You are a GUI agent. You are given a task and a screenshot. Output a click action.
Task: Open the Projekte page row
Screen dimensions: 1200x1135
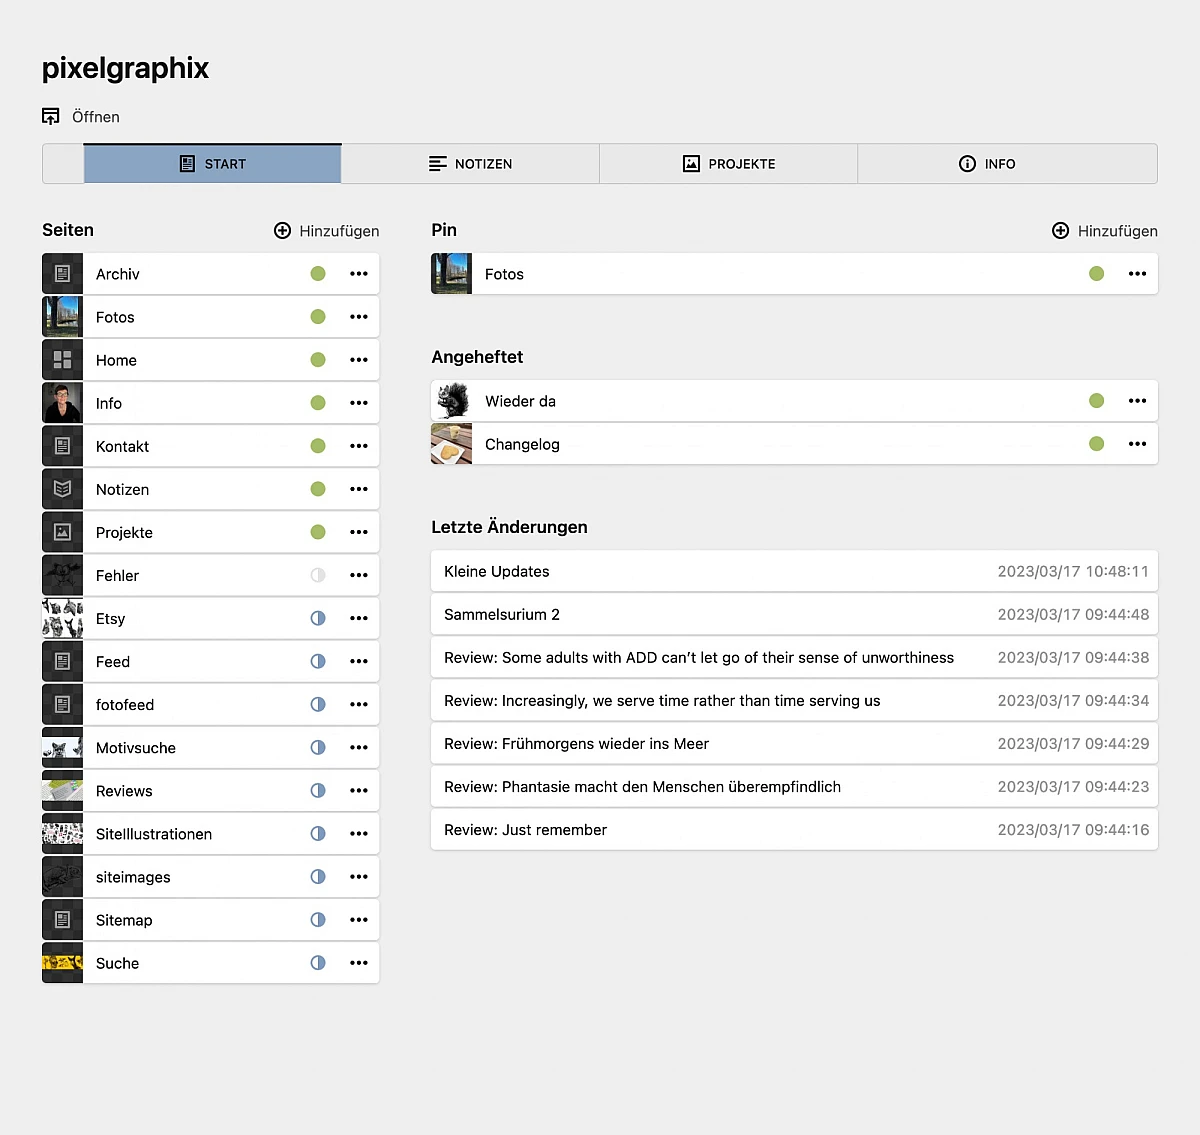tap(210, 532)
